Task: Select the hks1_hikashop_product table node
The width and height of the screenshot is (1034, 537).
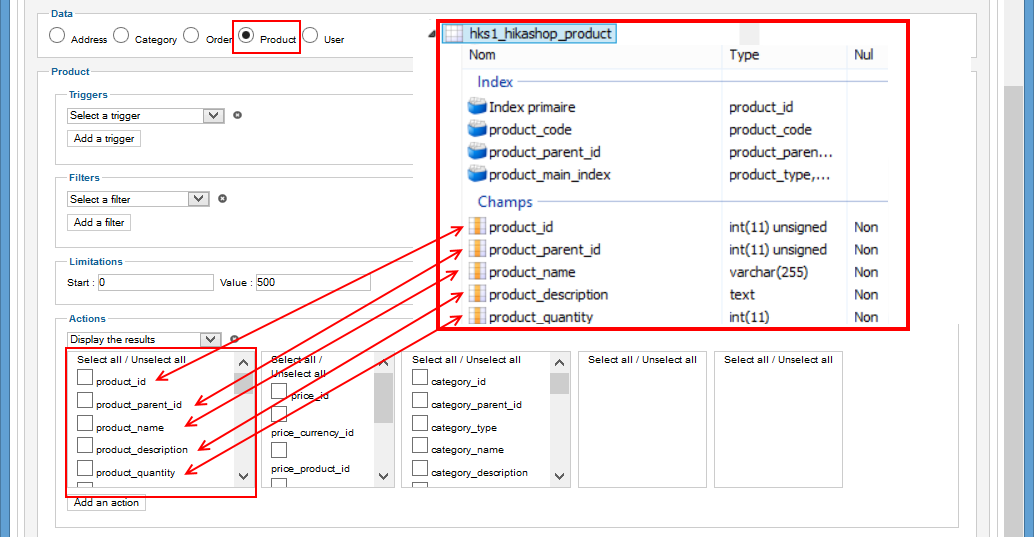Action: (x=529, y=34)
